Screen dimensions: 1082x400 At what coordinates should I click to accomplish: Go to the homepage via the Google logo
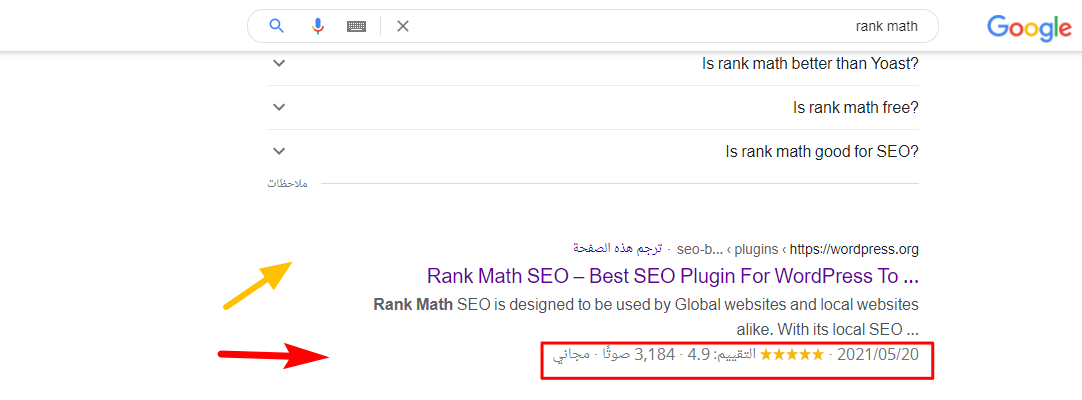coord(1029,28)
